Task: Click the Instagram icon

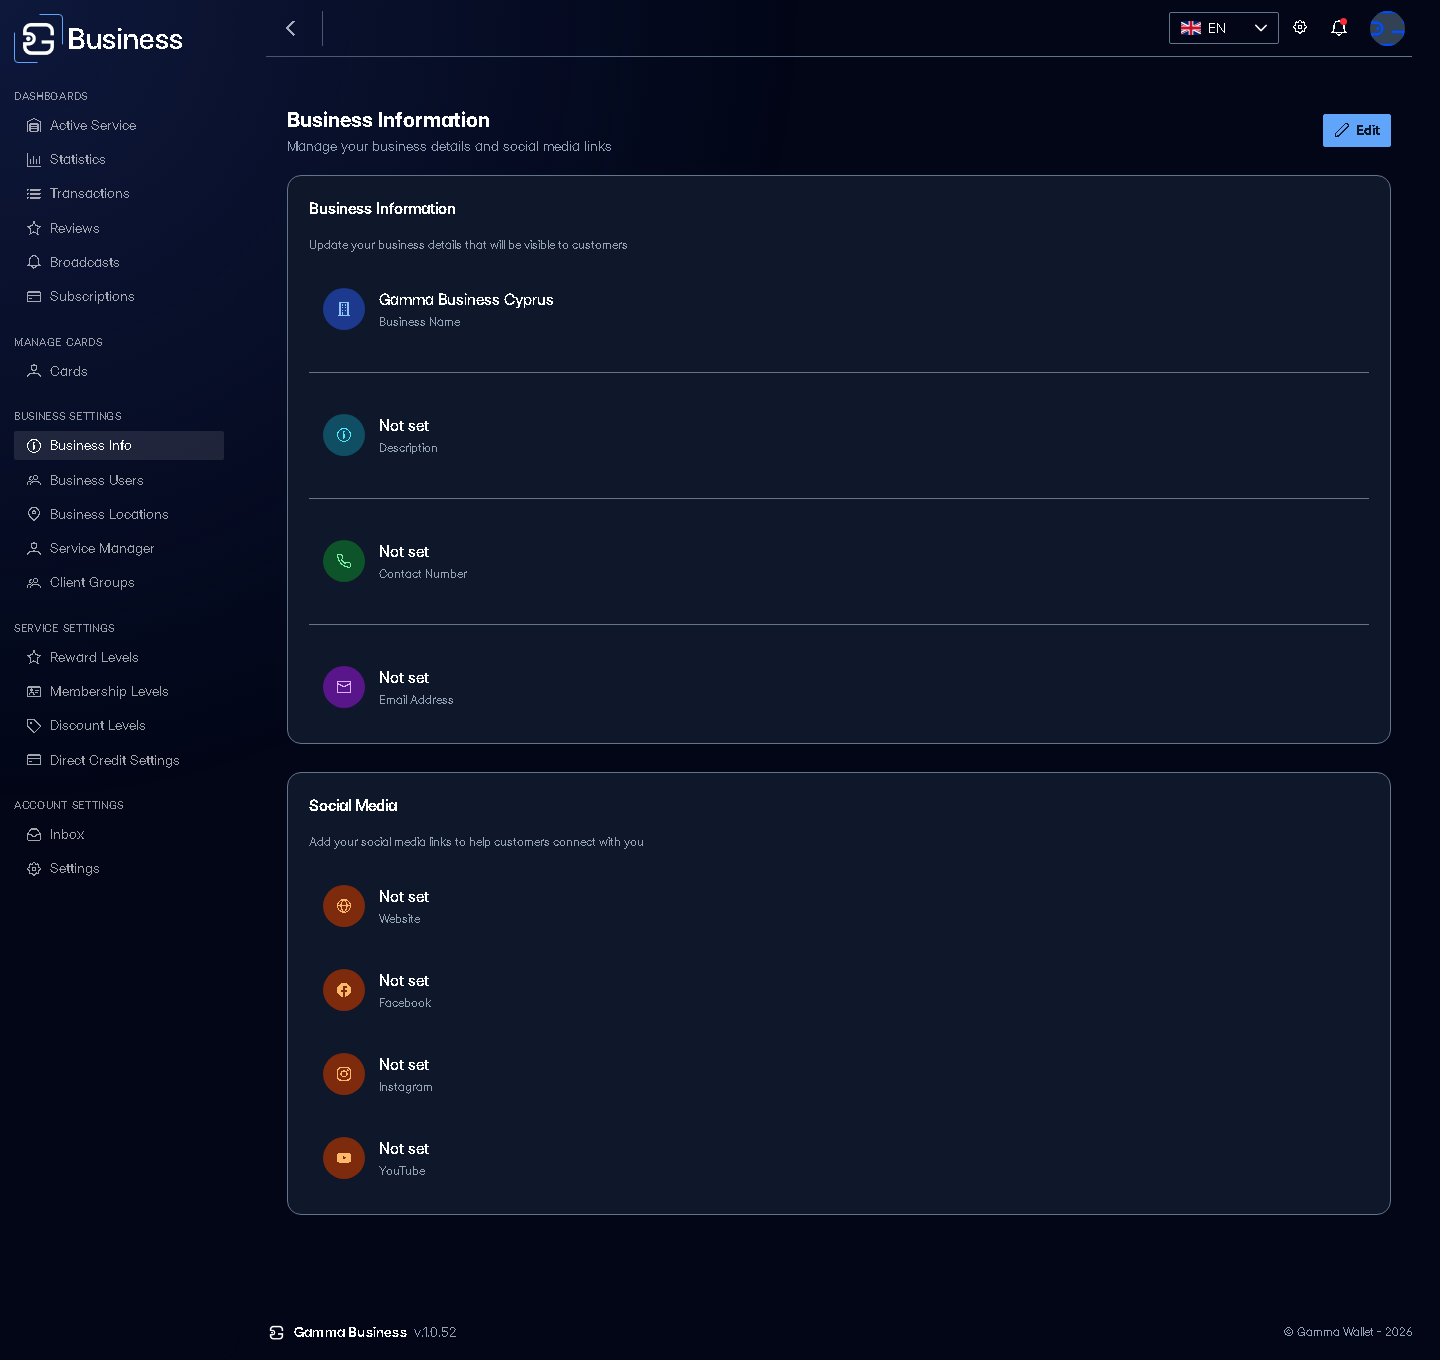Action: coord(344,1074)
